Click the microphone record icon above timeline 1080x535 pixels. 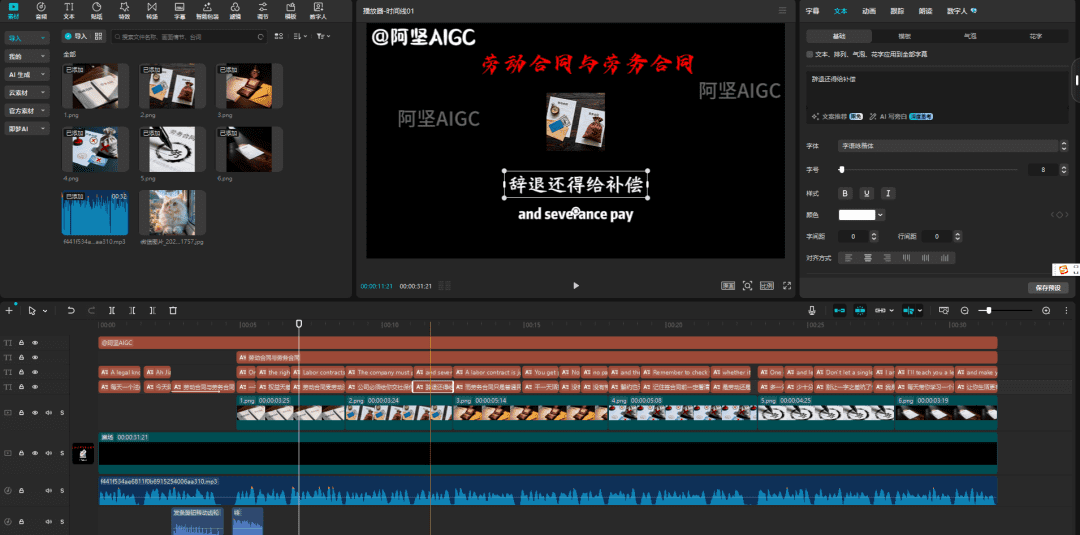(812, 311)
